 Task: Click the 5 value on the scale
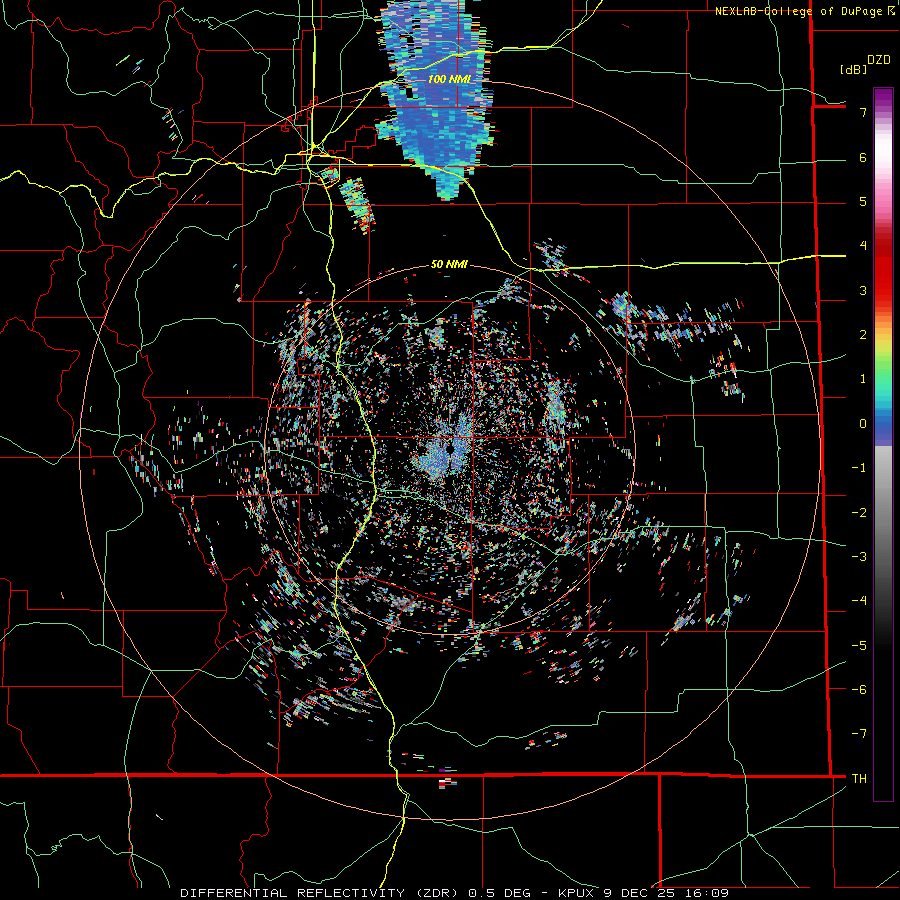pos(863,201)
